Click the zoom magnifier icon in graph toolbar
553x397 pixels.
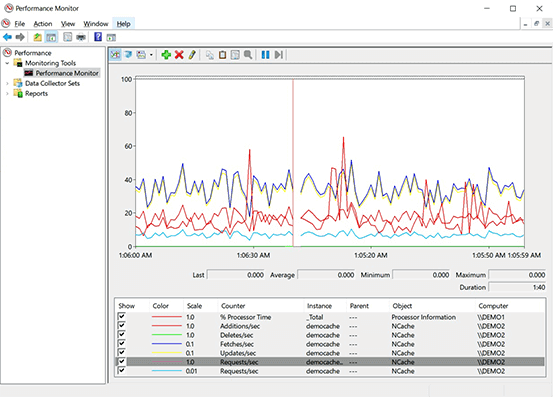[x=248, y=55]
